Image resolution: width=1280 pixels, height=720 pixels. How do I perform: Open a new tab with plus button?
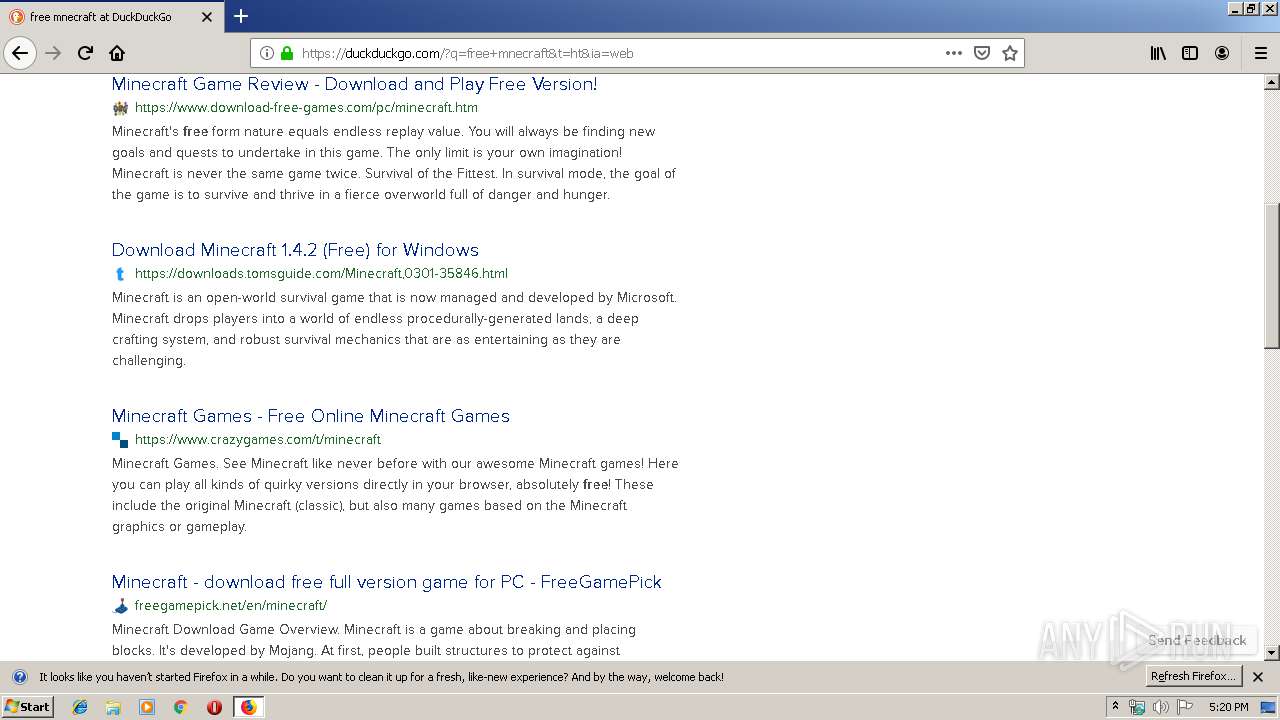[241, 16]
